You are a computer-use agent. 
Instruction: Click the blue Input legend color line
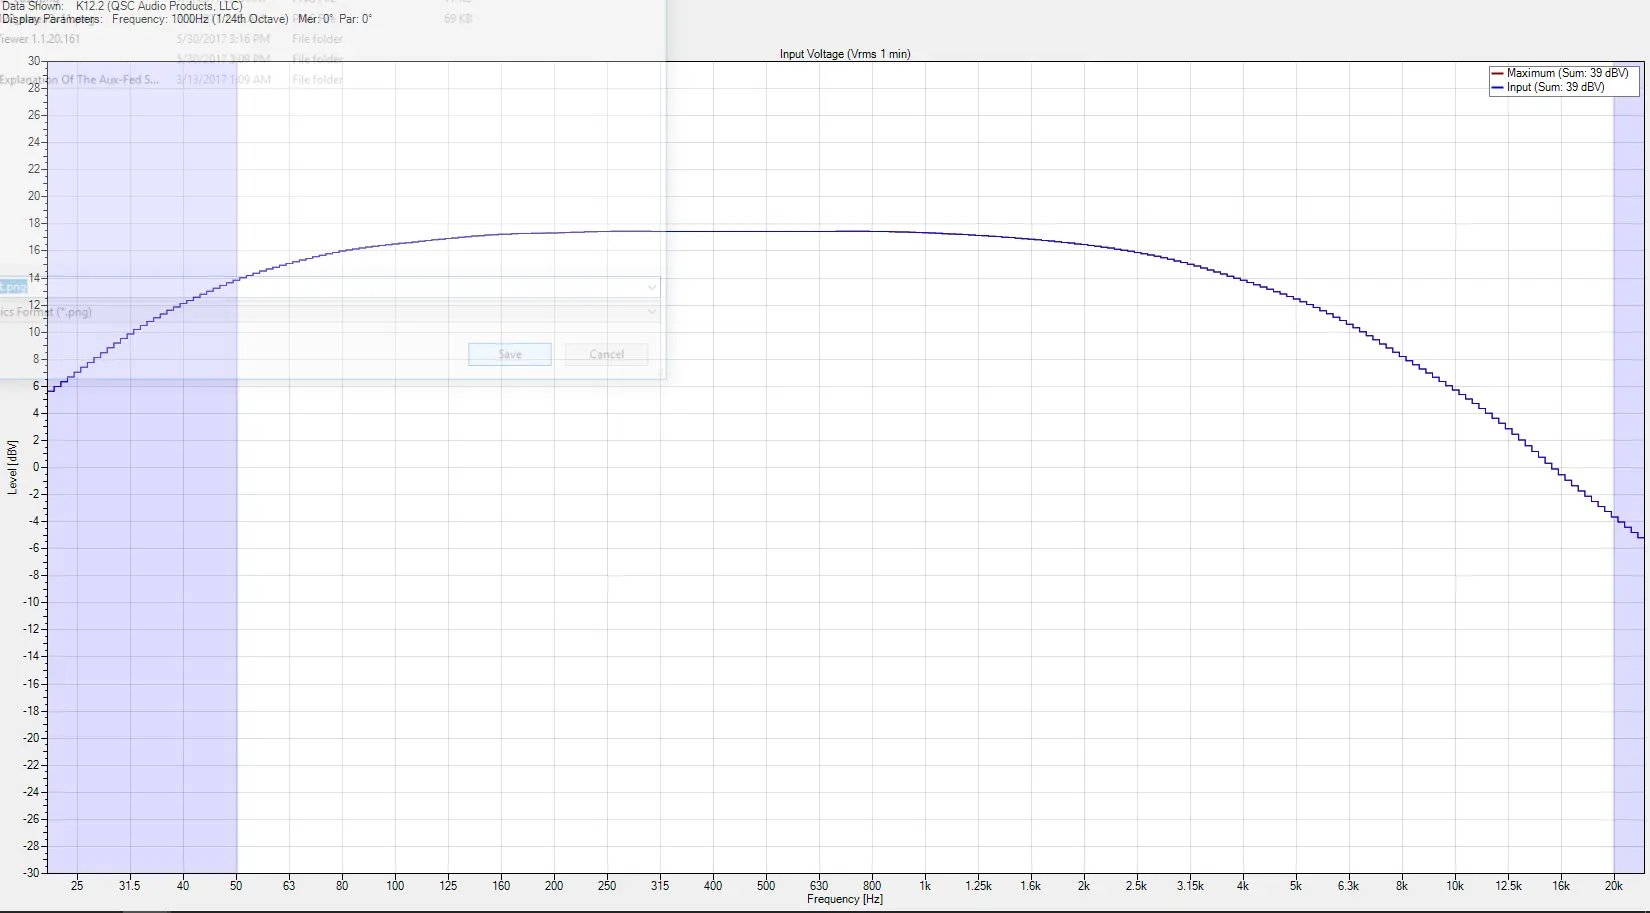pos(1497,87)
